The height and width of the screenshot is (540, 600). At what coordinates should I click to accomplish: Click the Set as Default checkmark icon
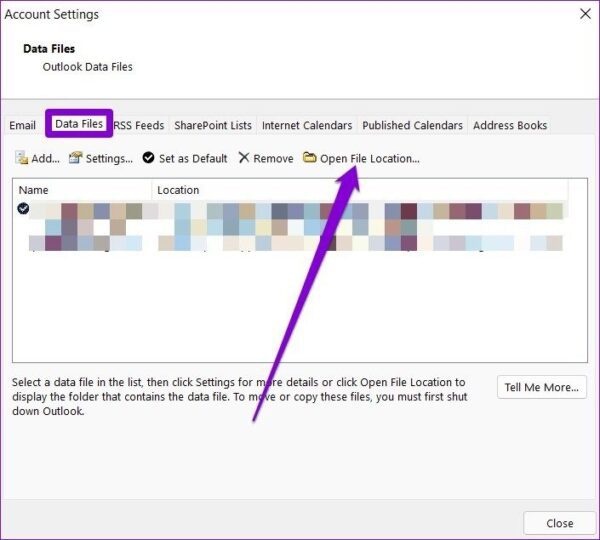point(148,158)
